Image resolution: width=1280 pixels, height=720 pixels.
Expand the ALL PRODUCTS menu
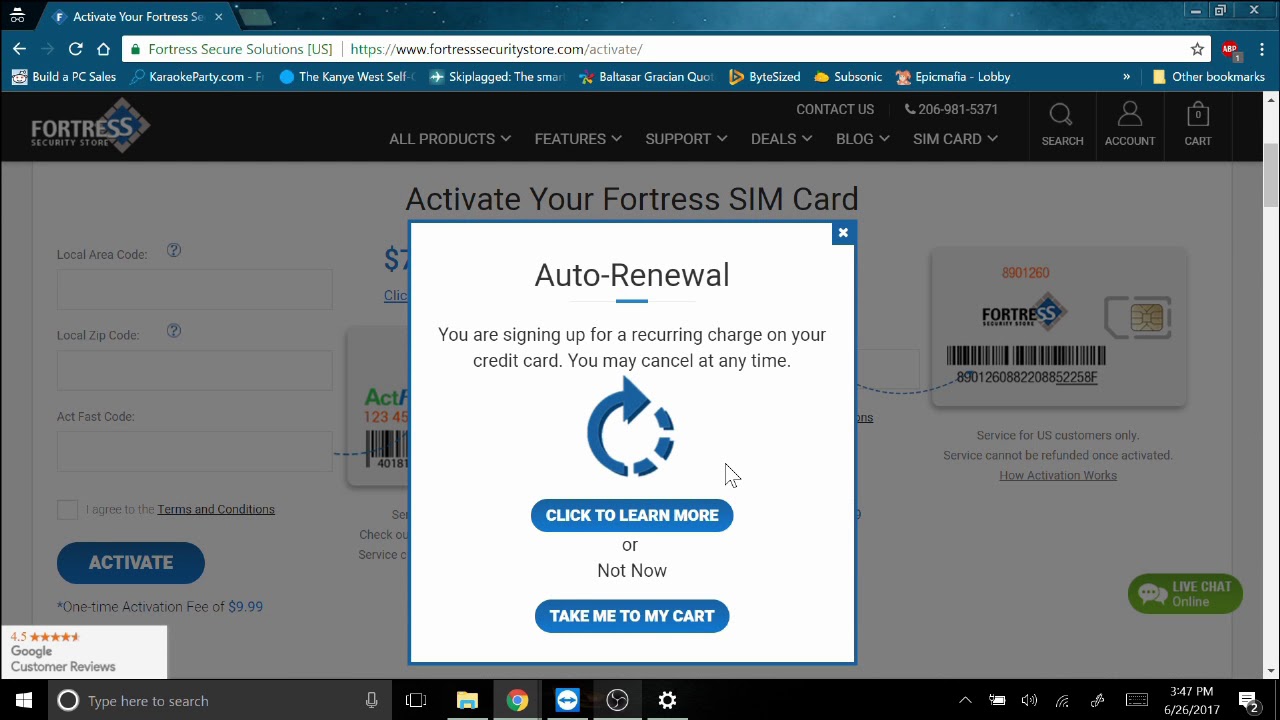pos(450,139)
